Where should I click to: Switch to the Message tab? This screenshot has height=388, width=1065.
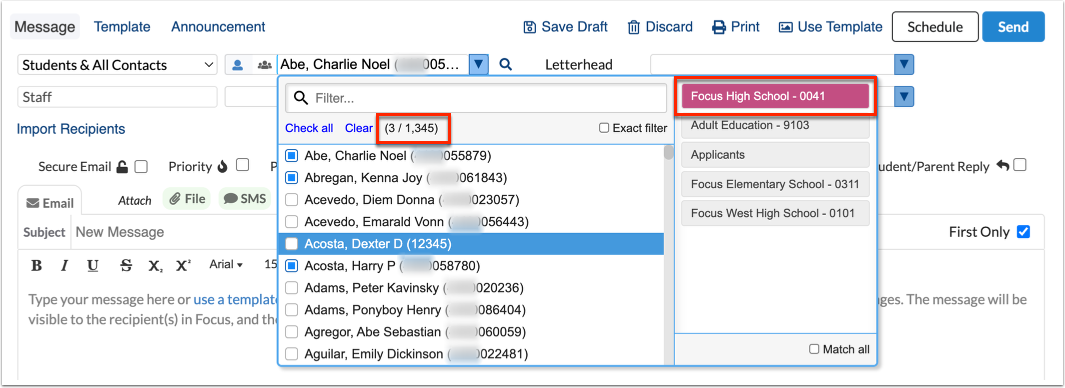(45, 27)
